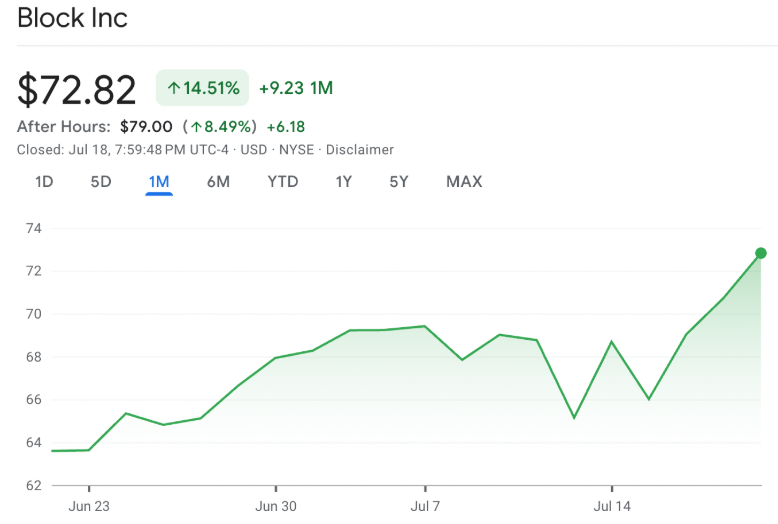Click the $72.82 current price

(77, 90)
